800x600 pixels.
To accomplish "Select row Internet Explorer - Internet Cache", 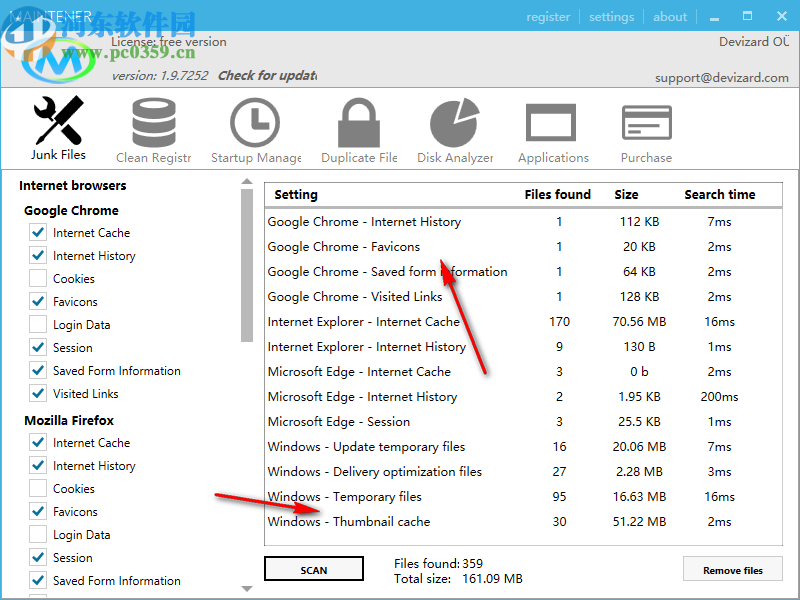I will point(523,322).
